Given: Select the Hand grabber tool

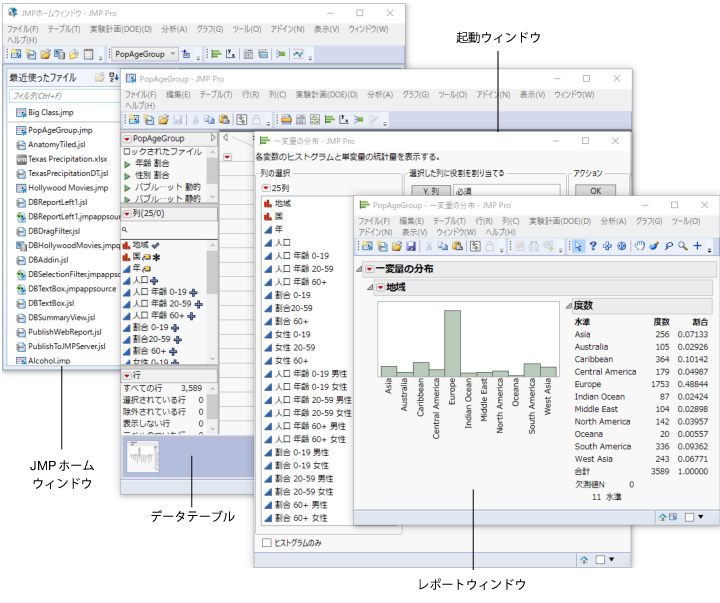Looking at the screenshot, I should (x=640, y=246).
